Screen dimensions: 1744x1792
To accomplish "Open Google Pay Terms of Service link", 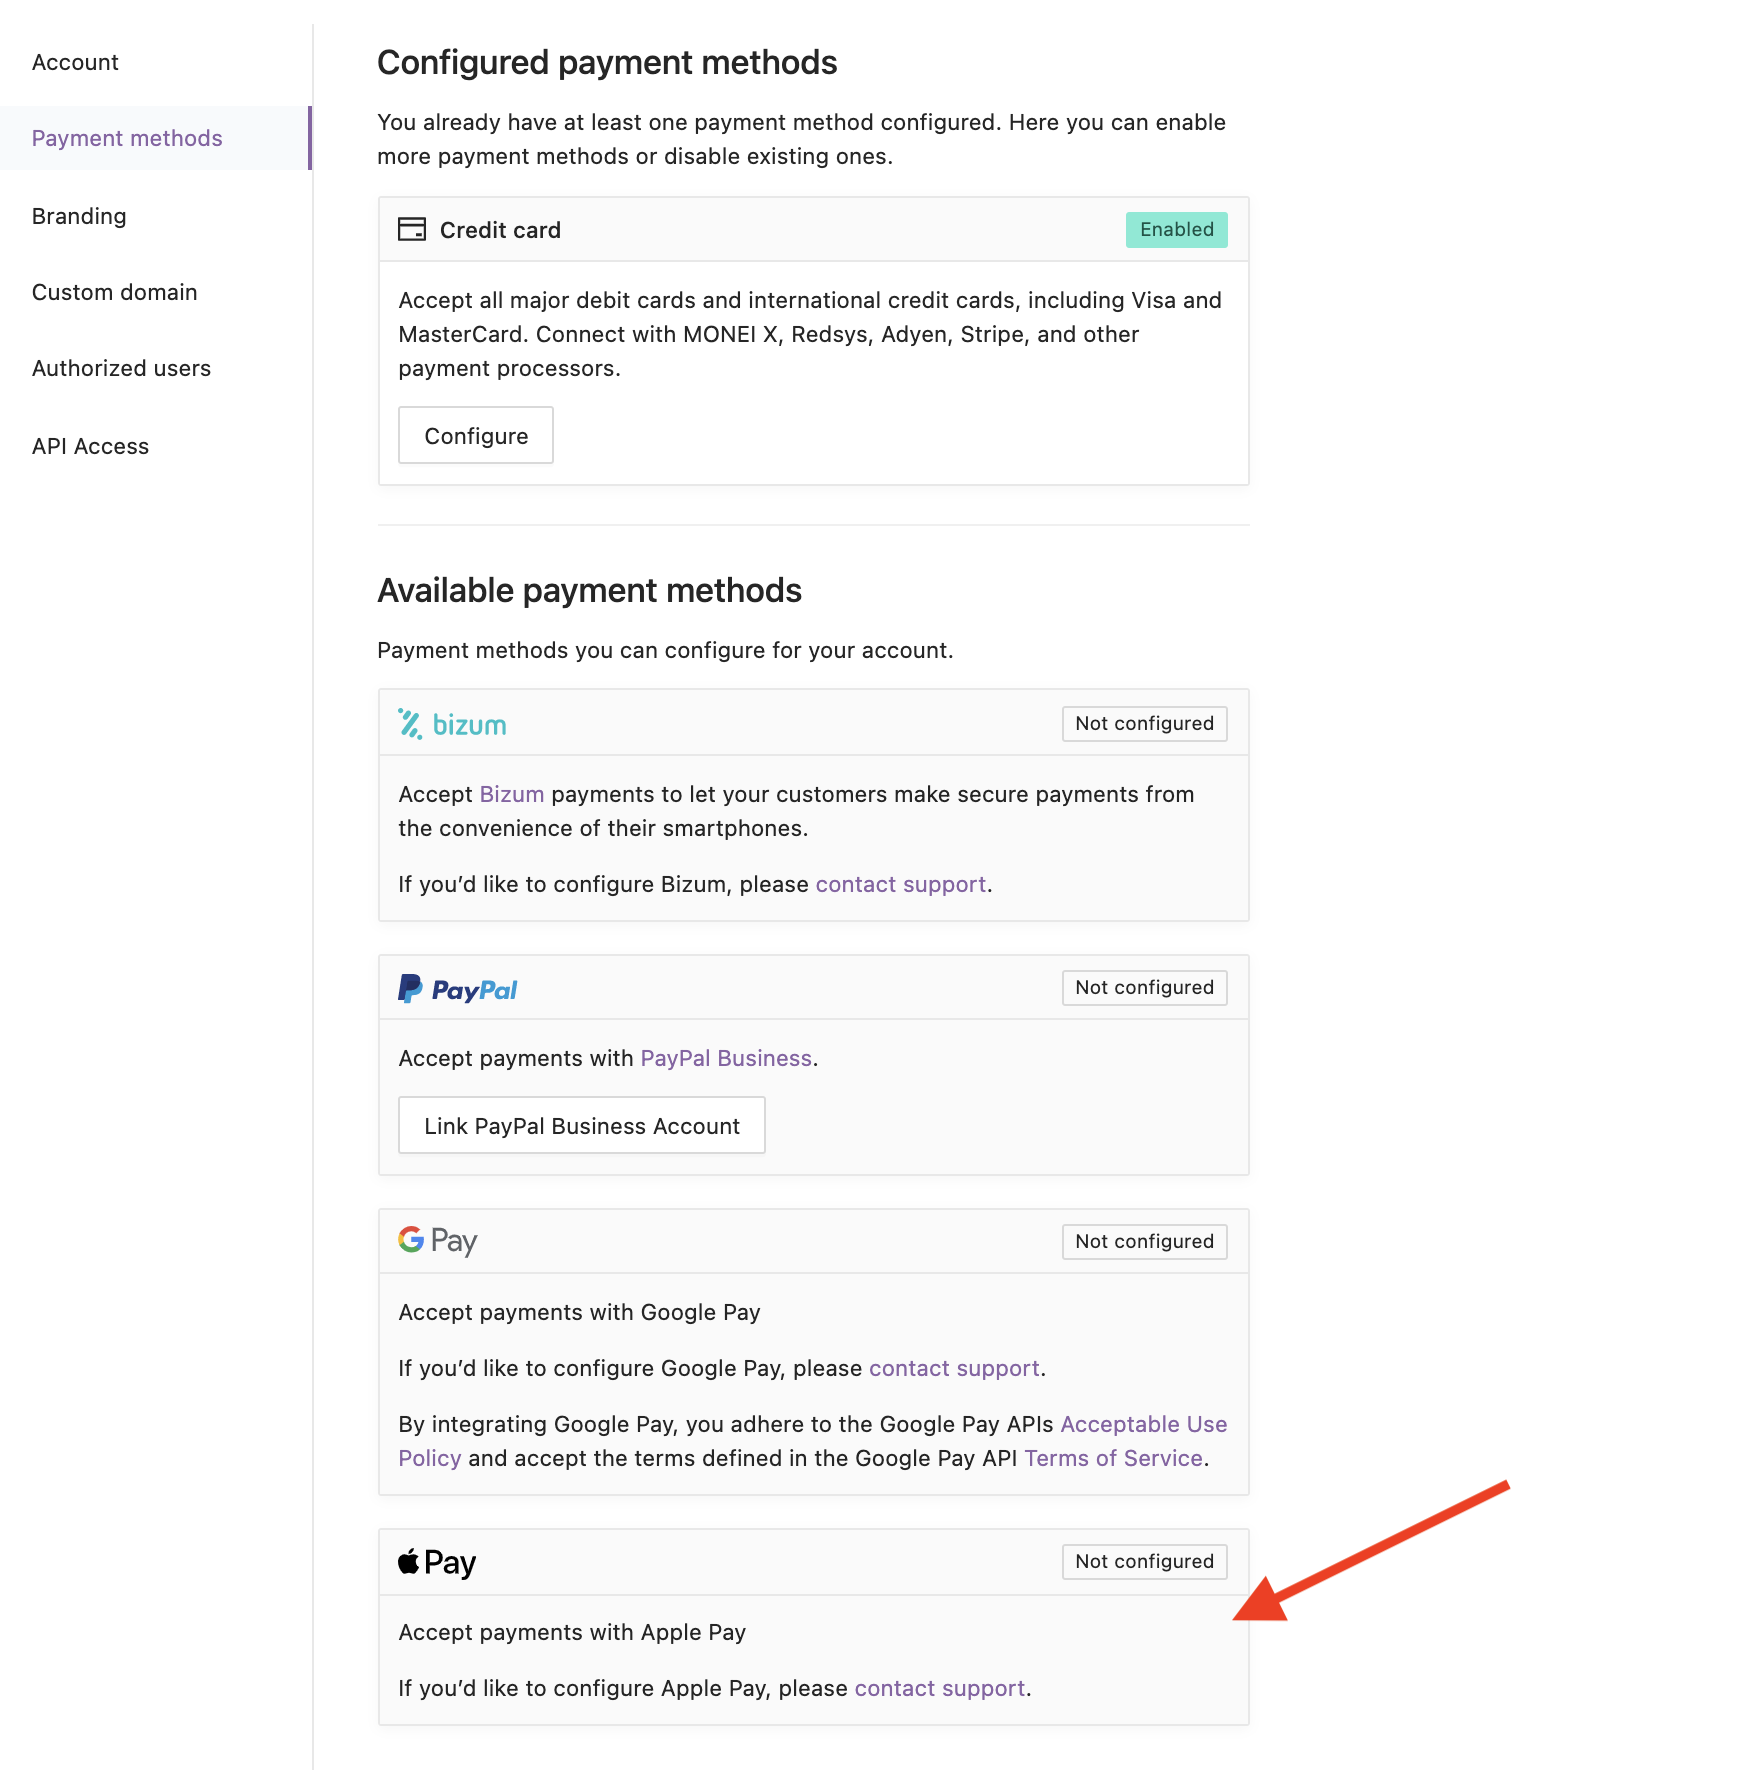I will point(1113,1458).
